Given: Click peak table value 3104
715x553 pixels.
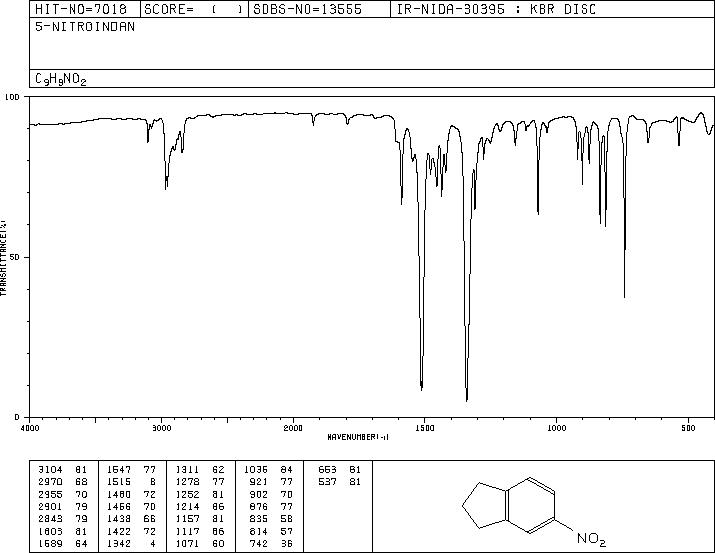Looking at the screenshot, I should [50, 470].
